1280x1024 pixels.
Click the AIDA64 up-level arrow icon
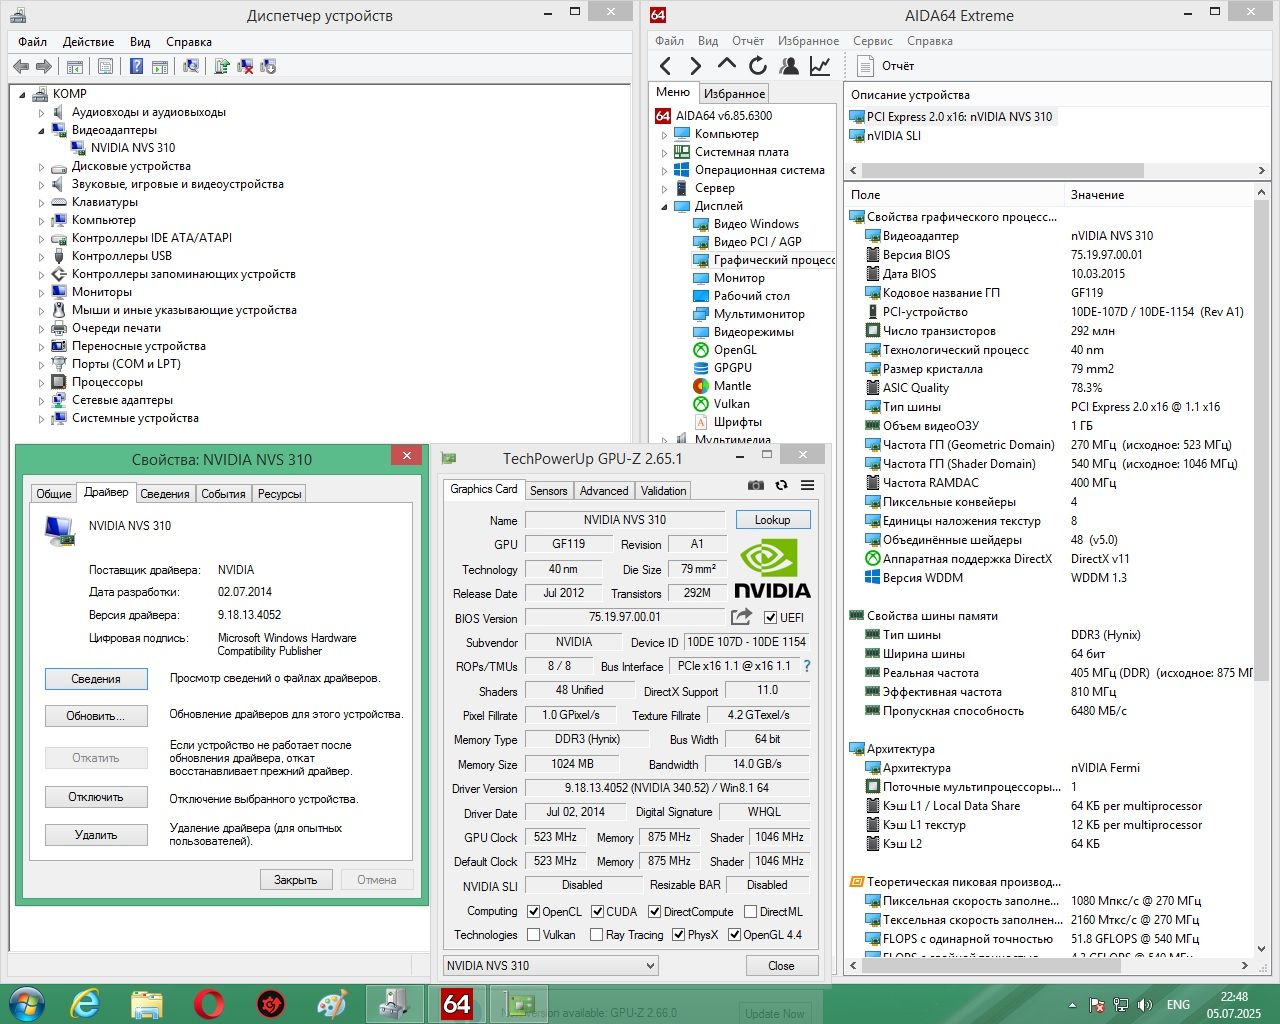click(x=727, y=65)
